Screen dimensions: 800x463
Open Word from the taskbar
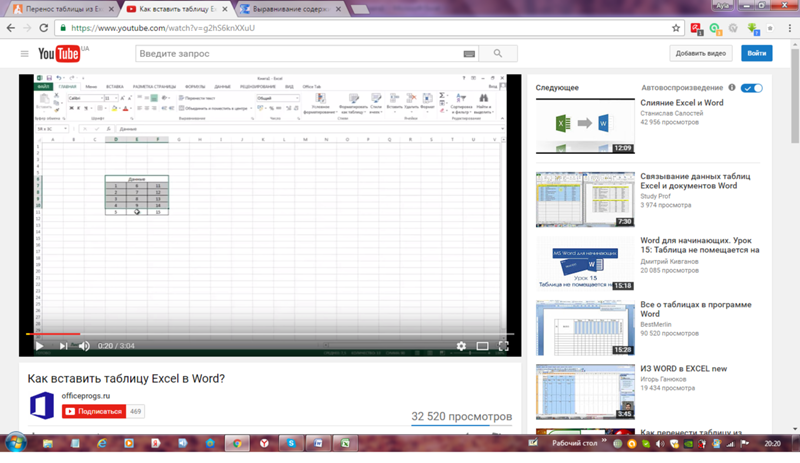[318, 443]
